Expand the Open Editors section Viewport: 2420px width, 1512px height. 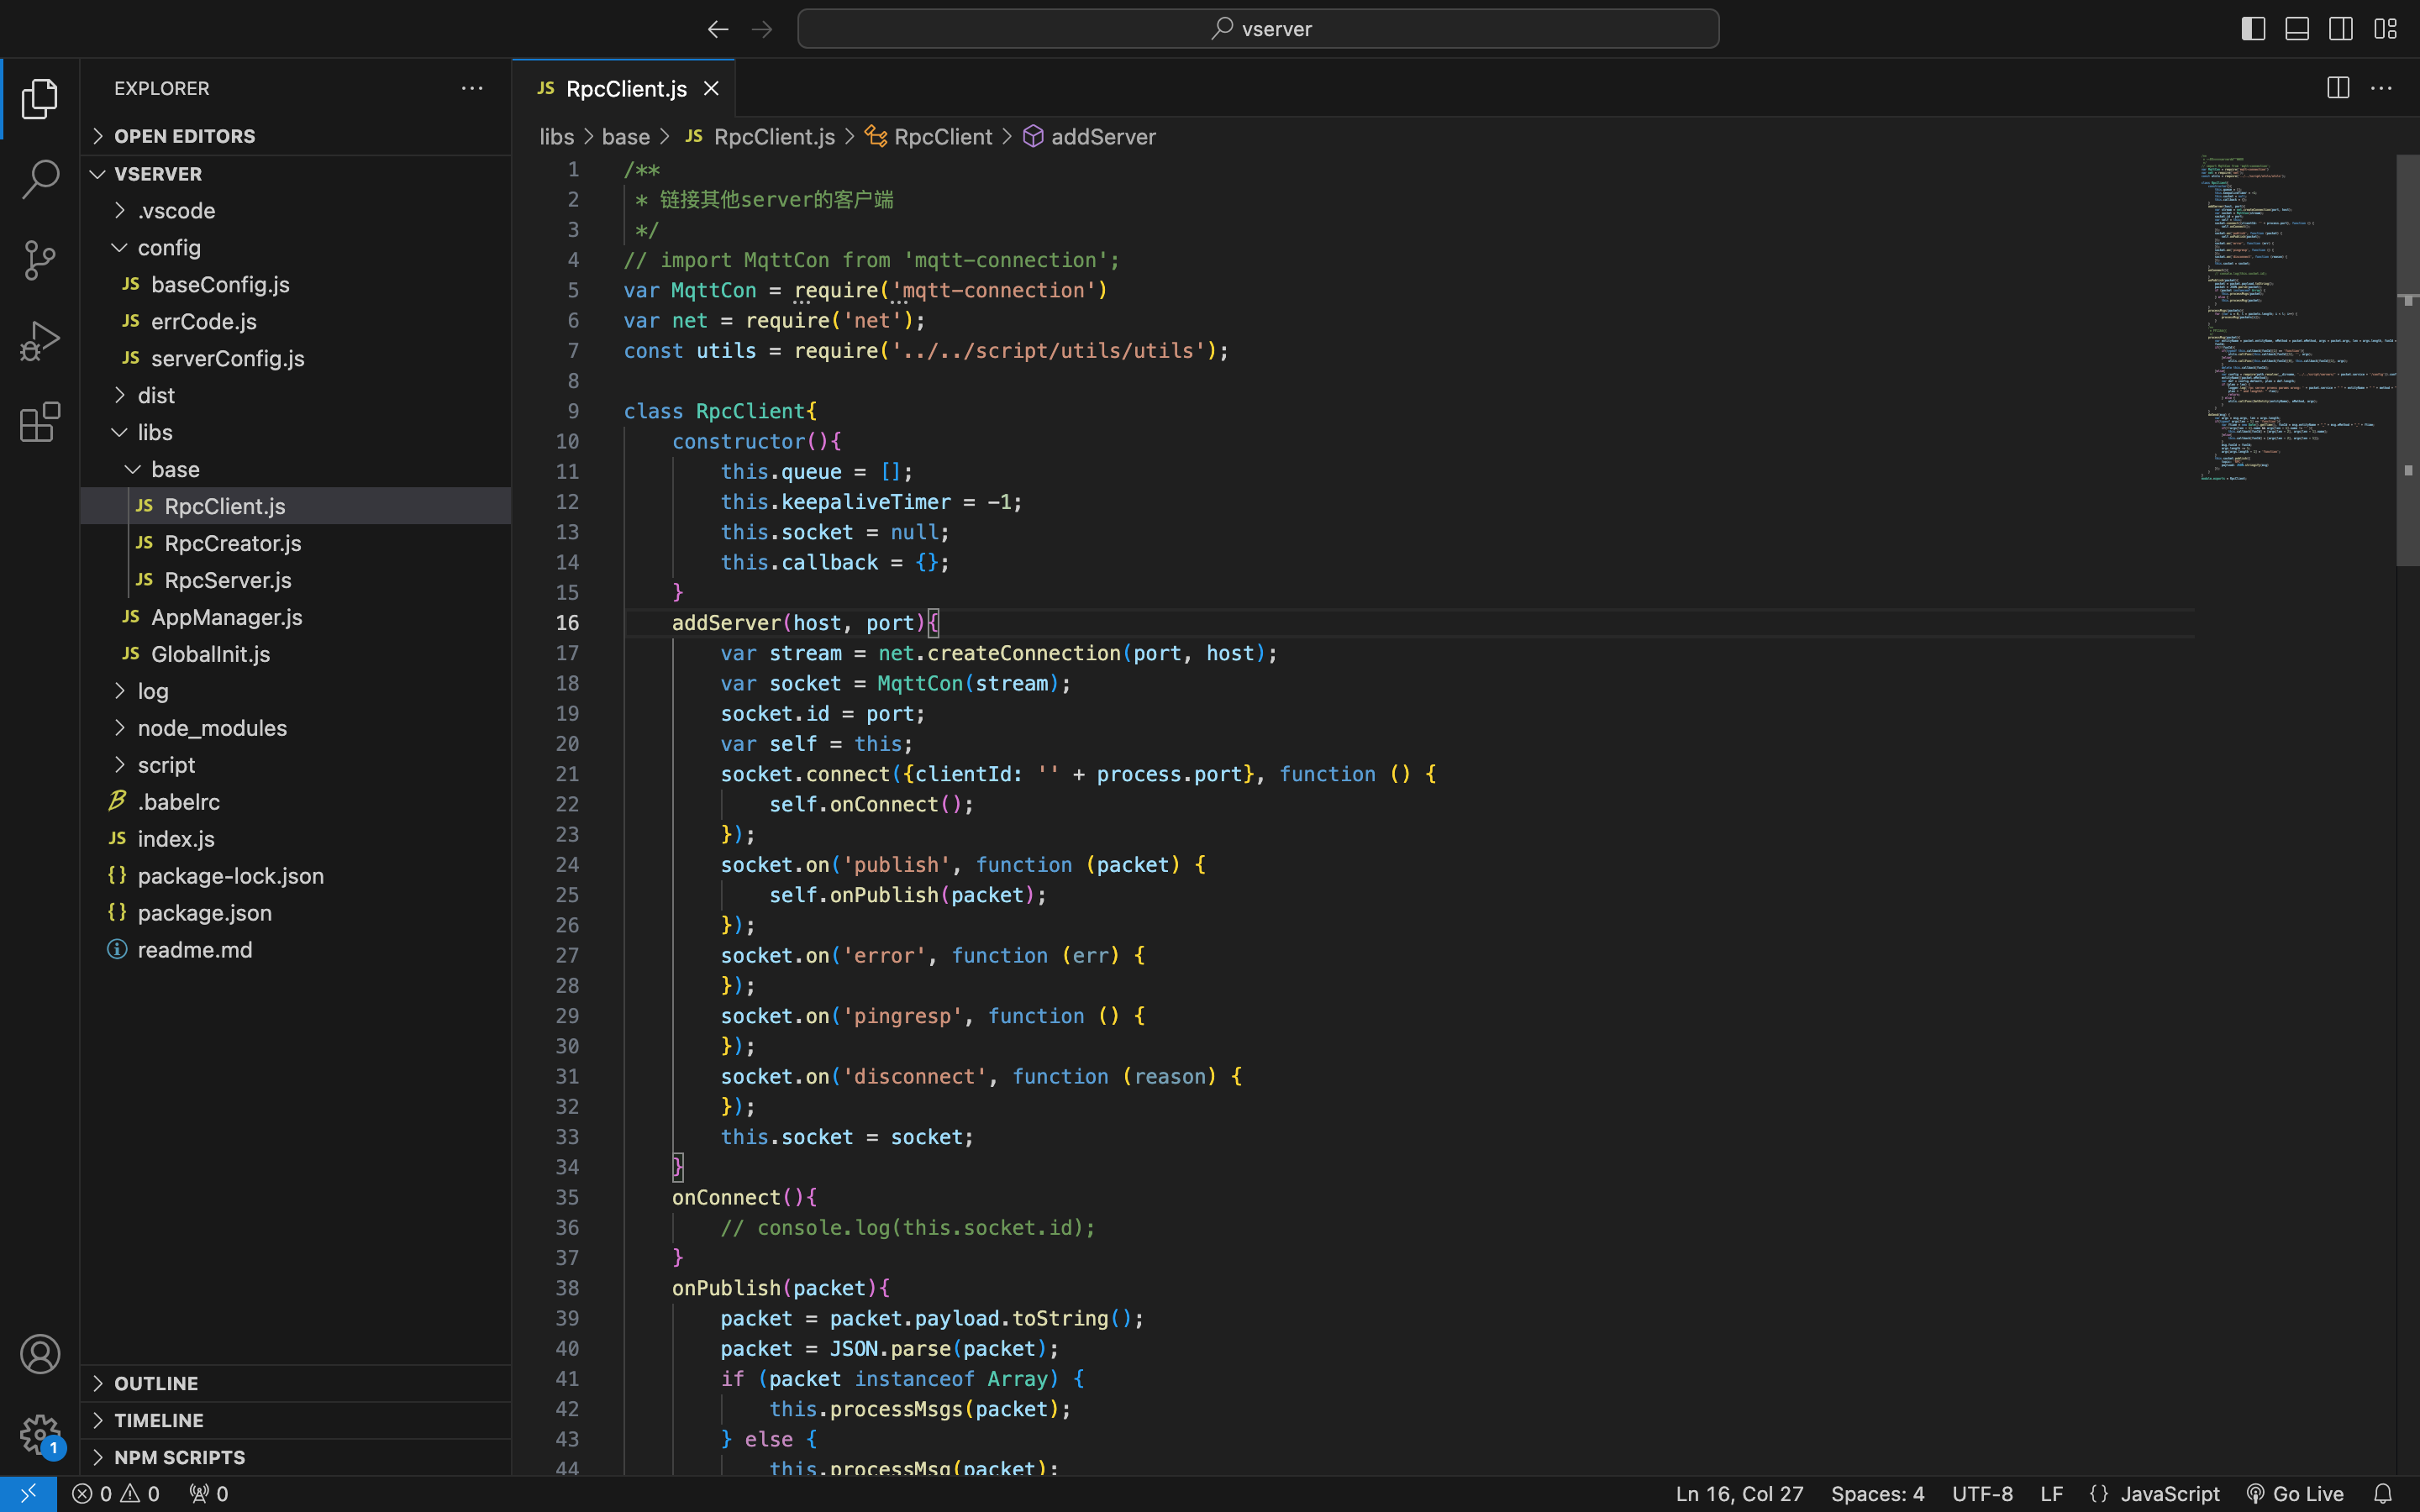tap(296, 136)
